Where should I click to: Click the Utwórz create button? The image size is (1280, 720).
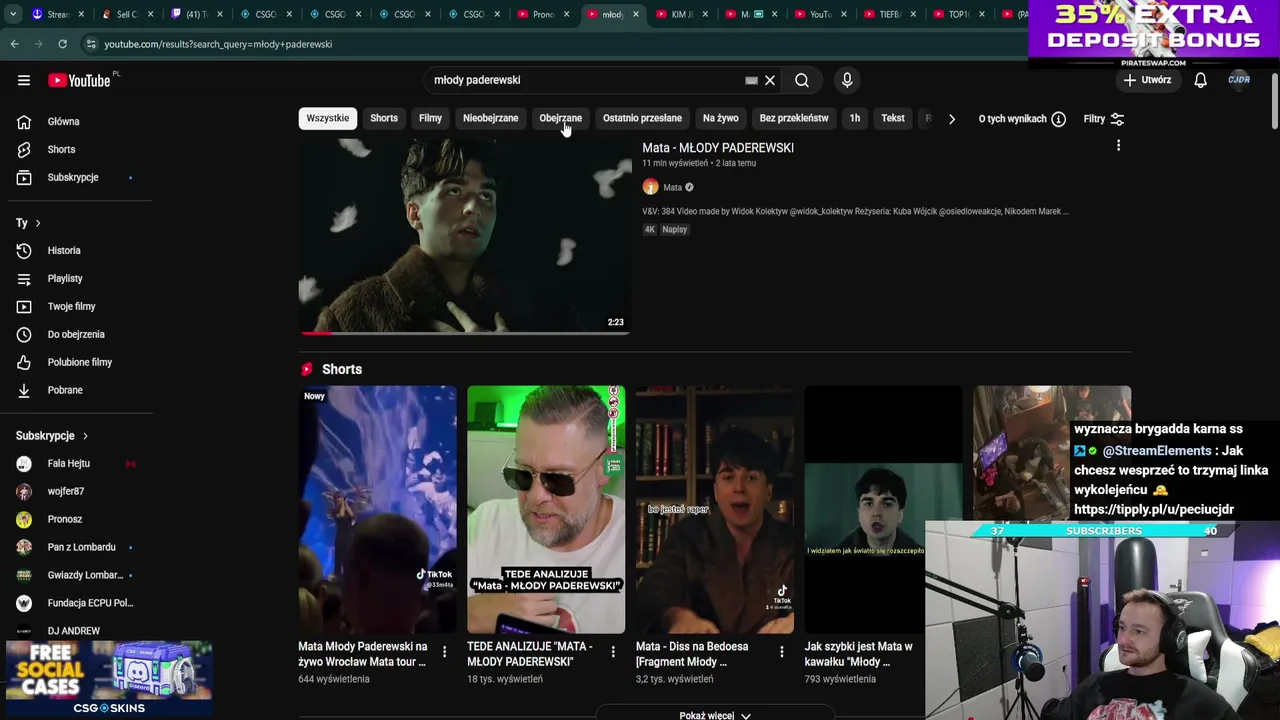pos(1146,80)
